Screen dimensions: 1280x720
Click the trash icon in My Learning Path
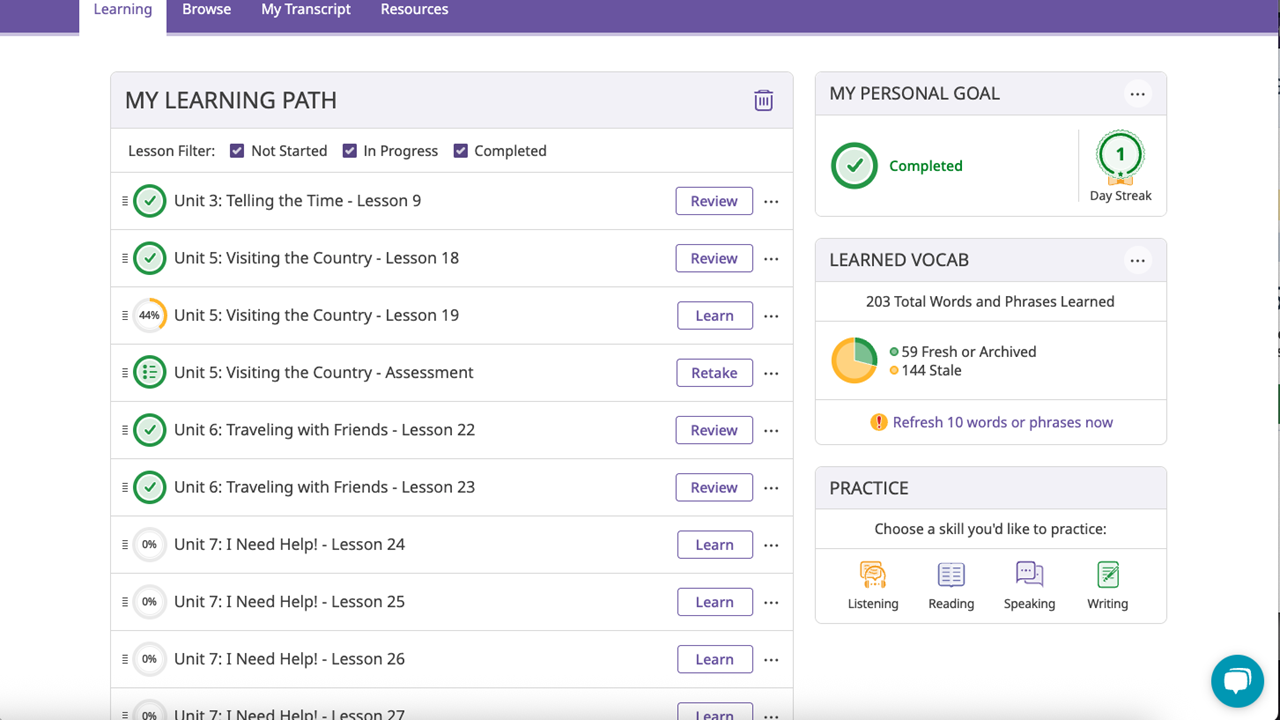[763, 100]
